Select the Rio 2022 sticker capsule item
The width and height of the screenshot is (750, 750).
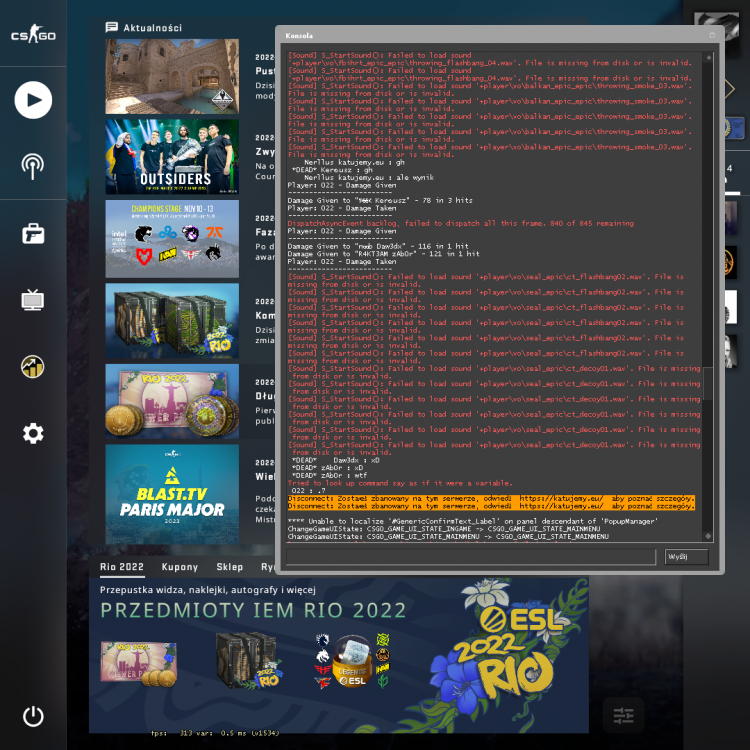click(x=249, y=662)
